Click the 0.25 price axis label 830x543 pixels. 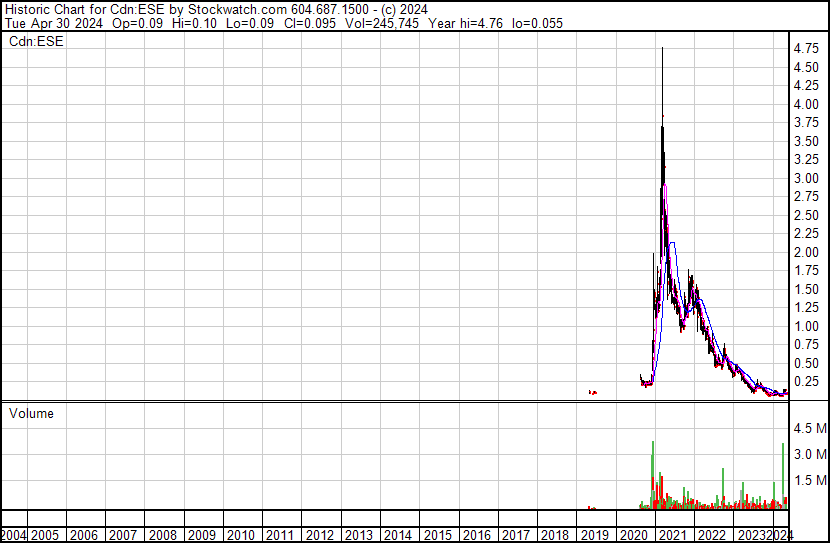pyautogui.click(x=807, y=381)
